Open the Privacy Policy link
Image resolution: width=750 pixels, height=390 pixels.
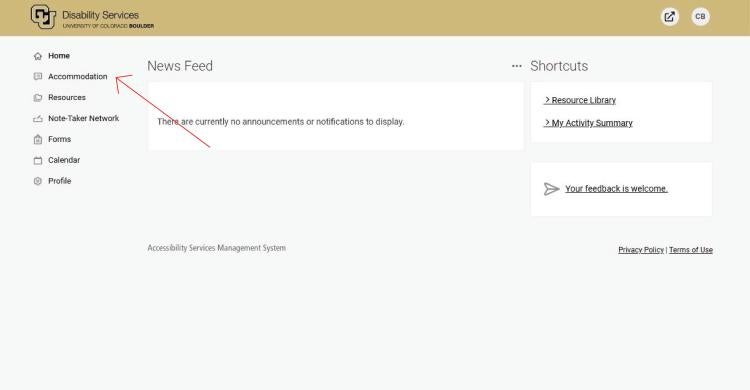pyautogui.click(x=641, y=250)
